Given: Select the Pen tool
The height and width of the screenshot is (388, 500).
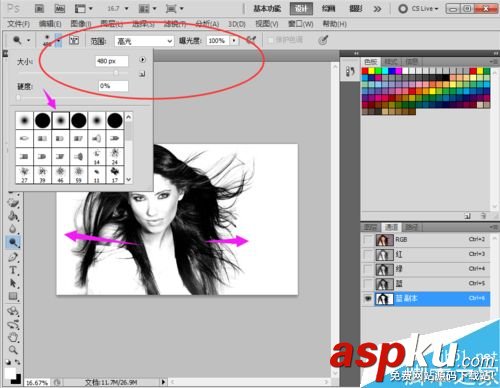Looking at the screenshot, I should click(13, 257).
